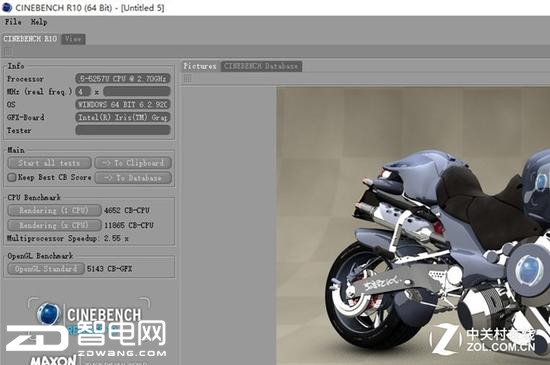Image resolution: width=550 pixels, height=365 pixels.
Task: Click the CINEBENCH app icon in title bar
Action: [x=6, y=7]
